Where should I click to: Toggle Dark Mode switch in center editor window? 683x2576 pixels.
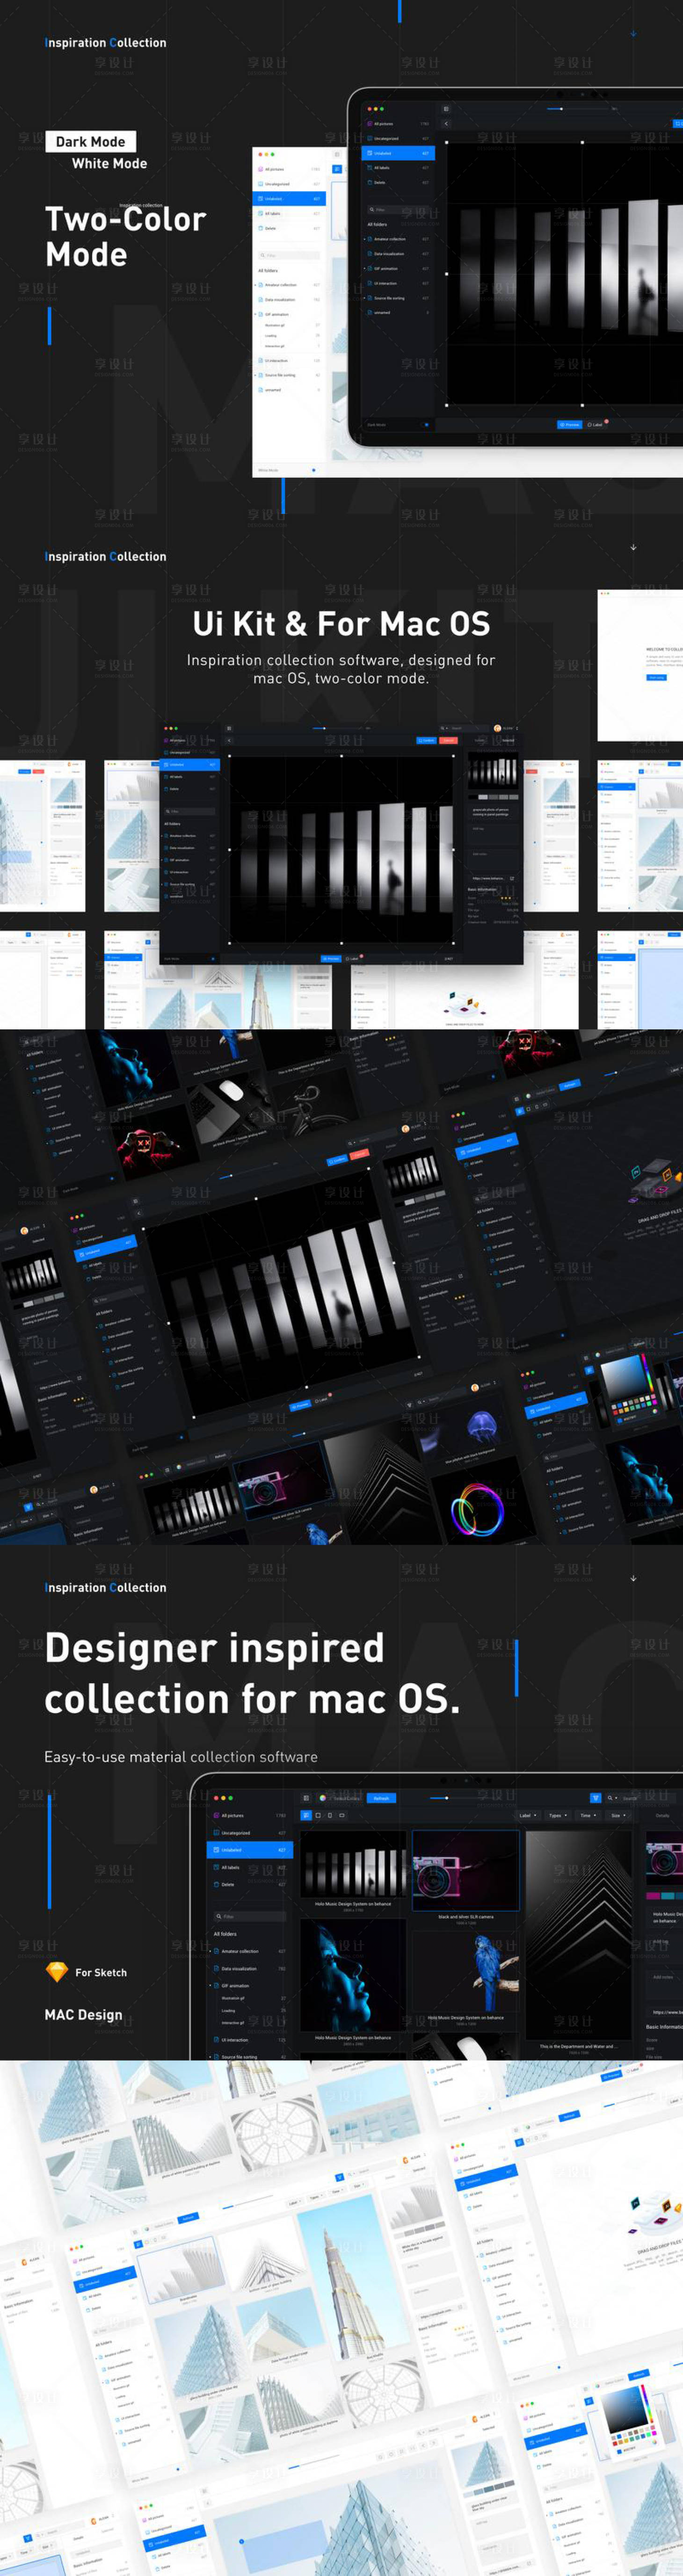(213, 959)
